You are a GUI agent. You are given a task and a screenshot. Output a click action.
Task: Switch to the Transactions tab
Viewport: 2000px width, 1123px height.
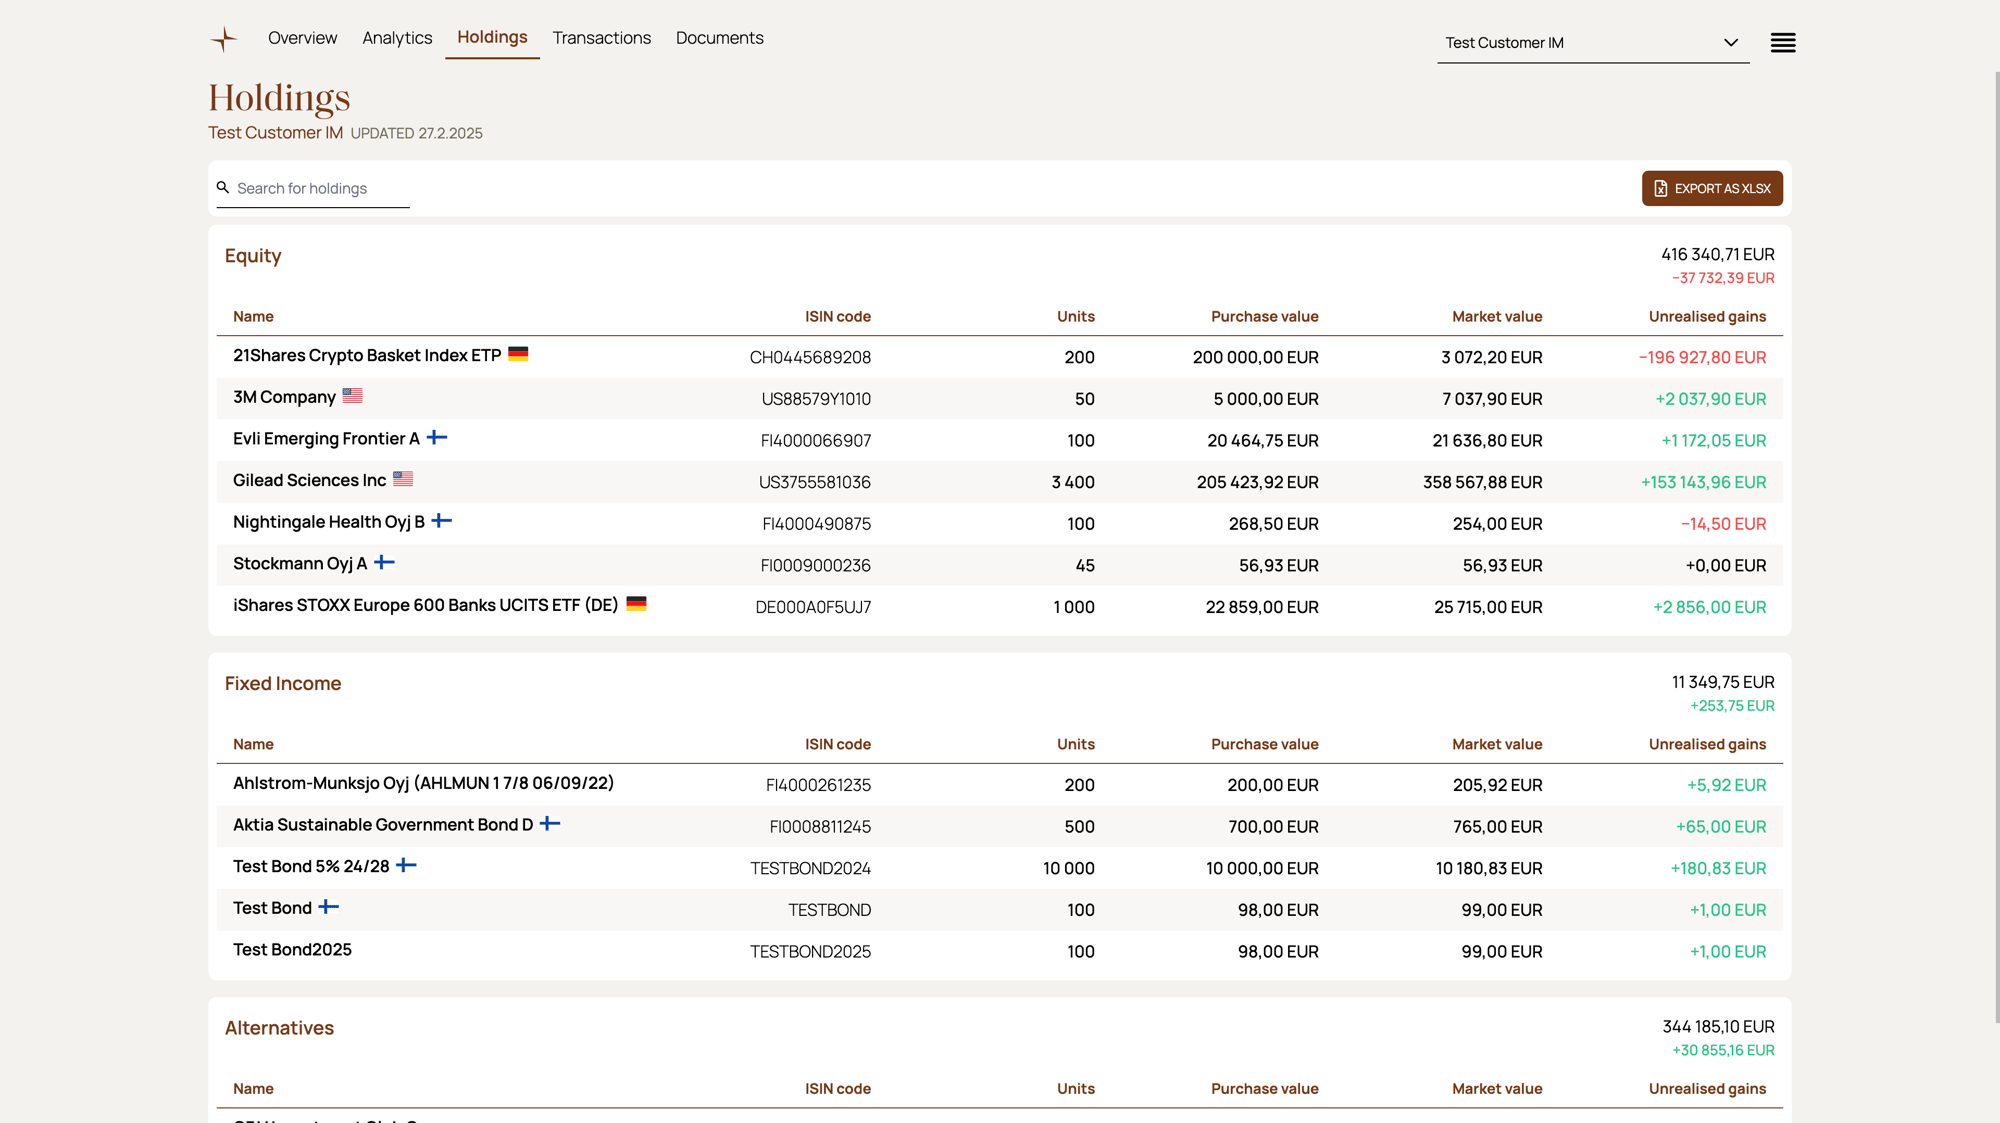(601, 37)
